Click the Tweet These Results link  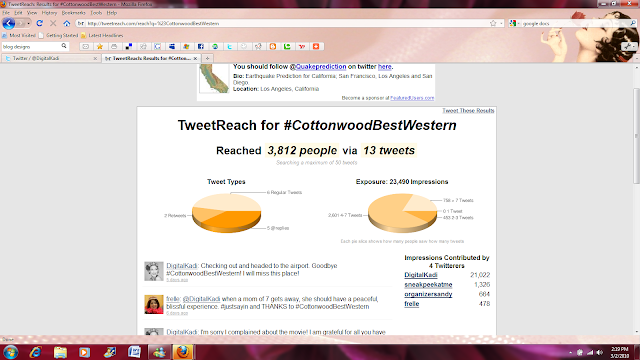coord(468,111)
